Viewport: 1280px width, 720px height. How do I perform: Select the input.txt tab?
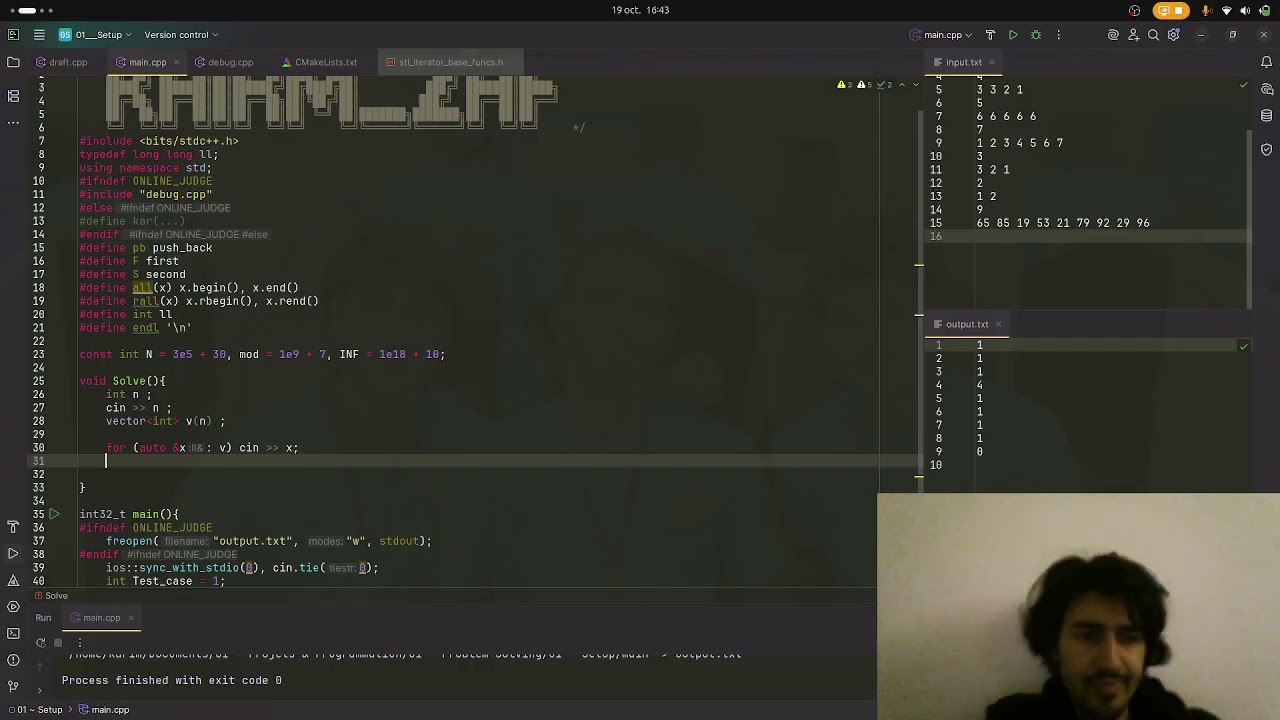point(964,62)
